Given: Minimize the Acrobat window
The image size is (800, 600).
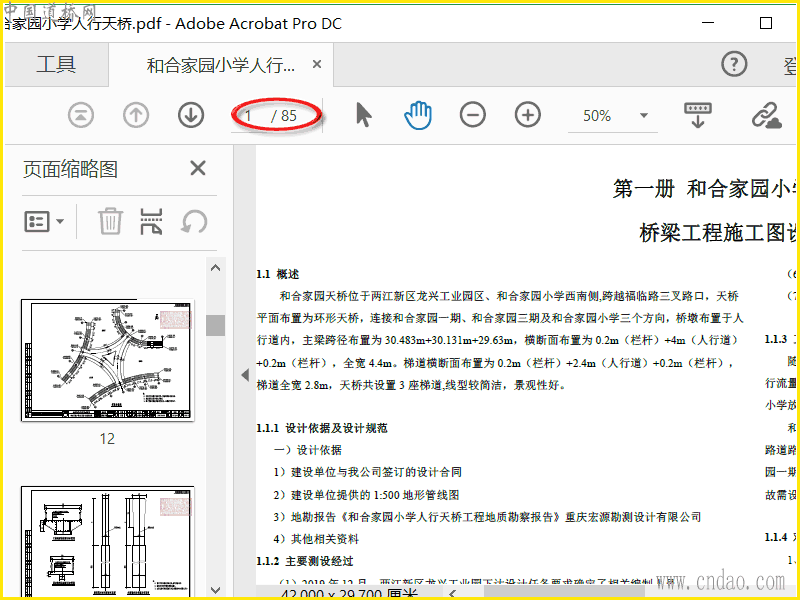Looking at the screenshot, I should (x=708, y=23).
